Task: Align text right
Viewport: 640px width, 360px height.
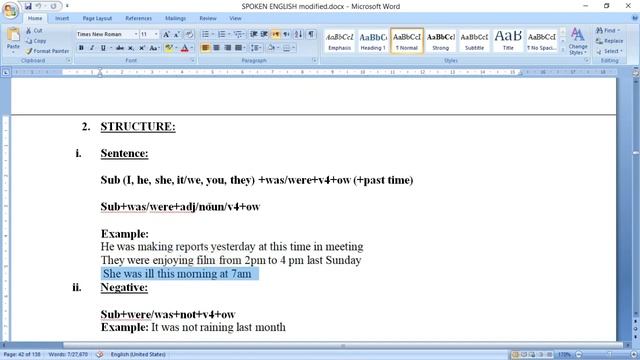Action: pyautogui.click(x=227, y=48)
